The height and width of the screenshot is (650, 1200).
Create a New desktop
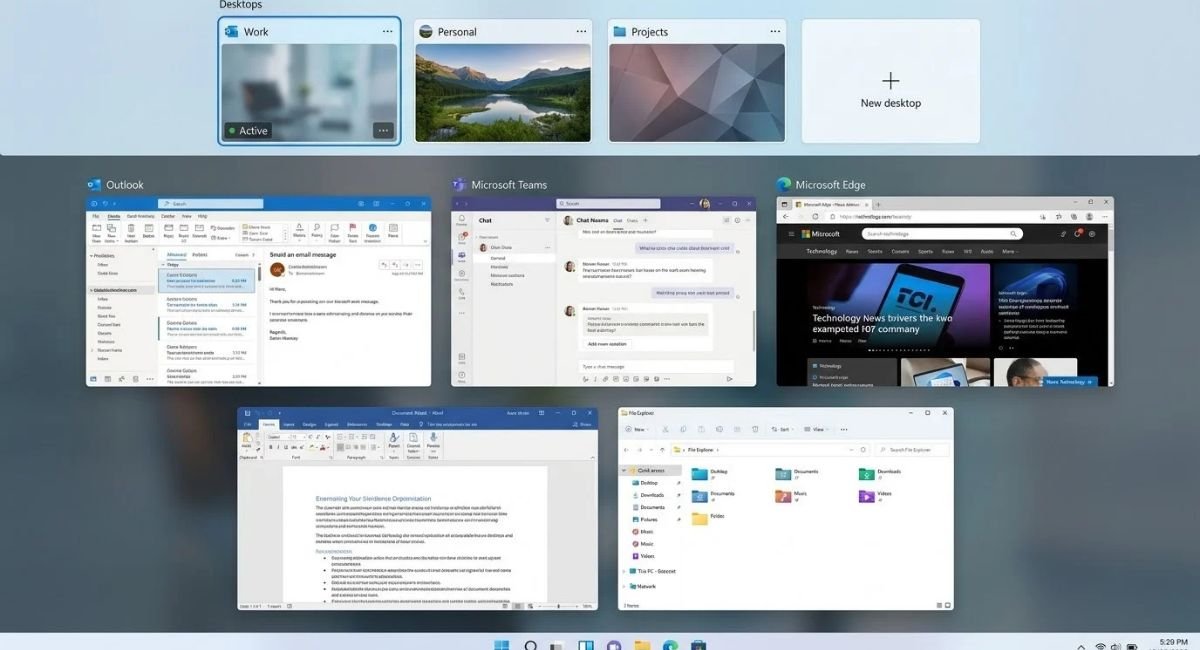891,81
